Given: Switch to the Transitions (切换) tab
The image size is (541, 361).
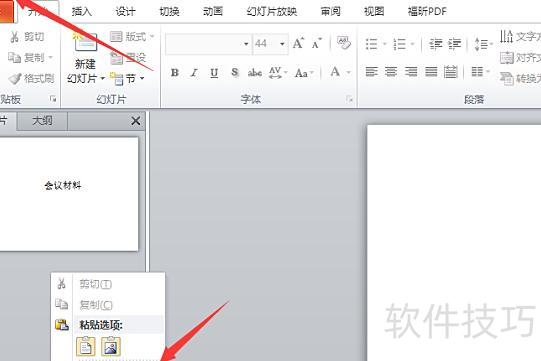Looking at the screenshot, I should coord(169,11).
